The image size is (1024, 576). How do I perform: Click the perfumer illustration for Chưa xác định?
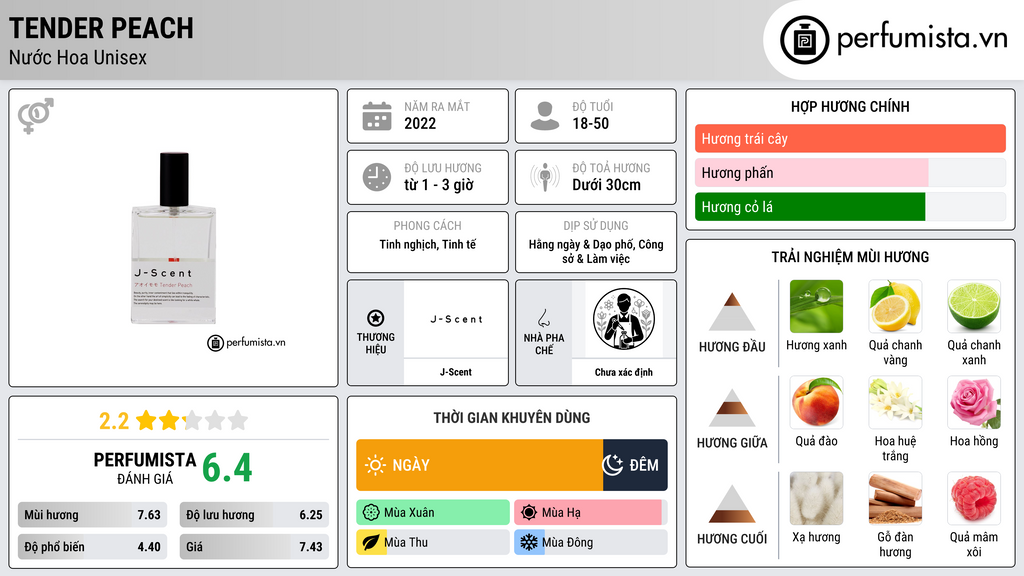pyautogui.click(x=624, y=319)
